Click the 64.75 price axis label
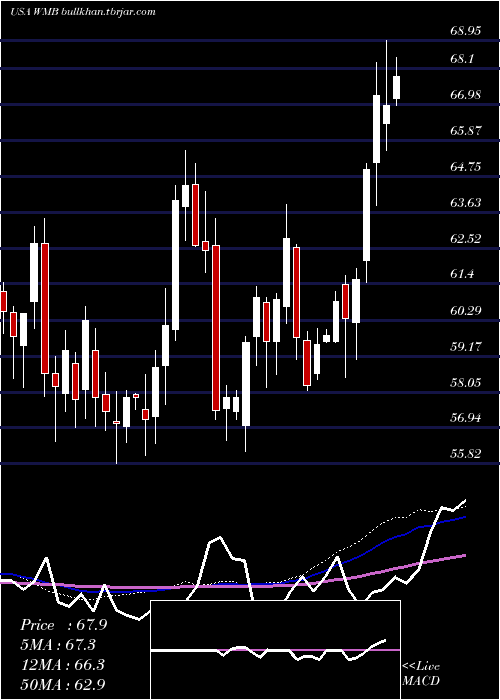500x700 pixels. tap(466, 167)
